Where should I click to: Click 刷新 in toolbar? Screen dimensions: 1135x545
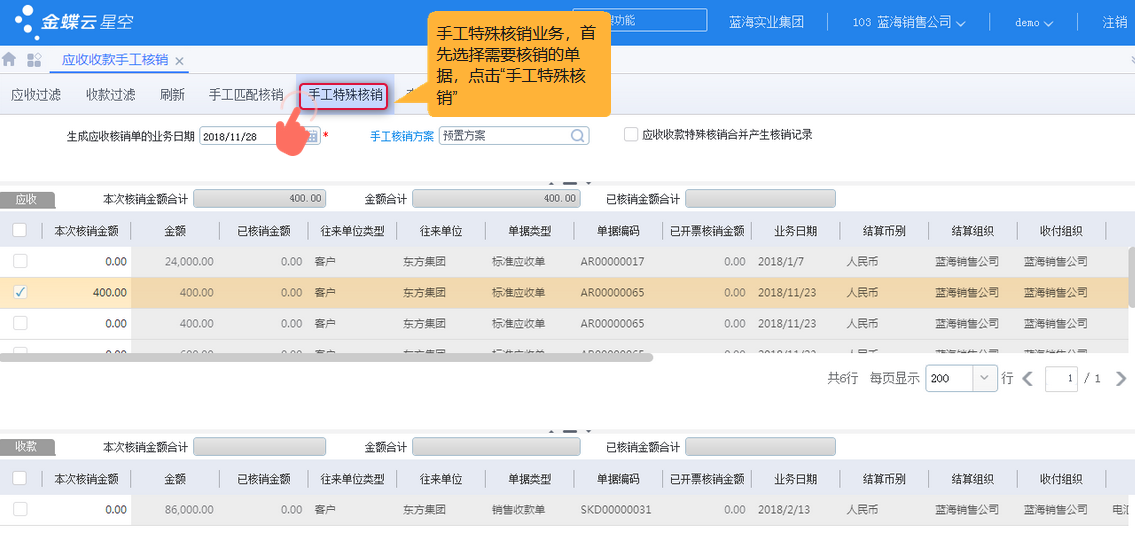coord(172,94)
